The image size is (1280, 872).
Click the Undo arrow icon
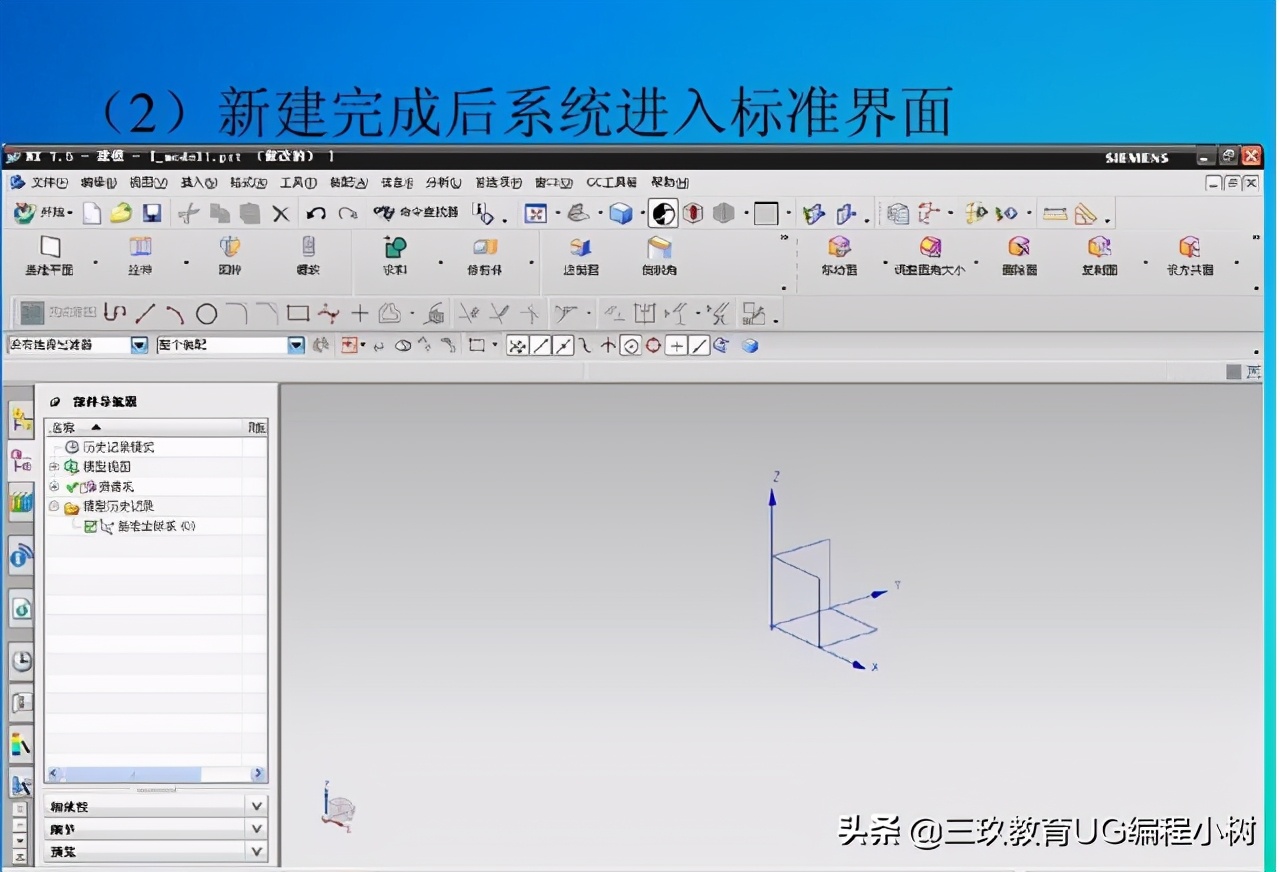[315, 212]
